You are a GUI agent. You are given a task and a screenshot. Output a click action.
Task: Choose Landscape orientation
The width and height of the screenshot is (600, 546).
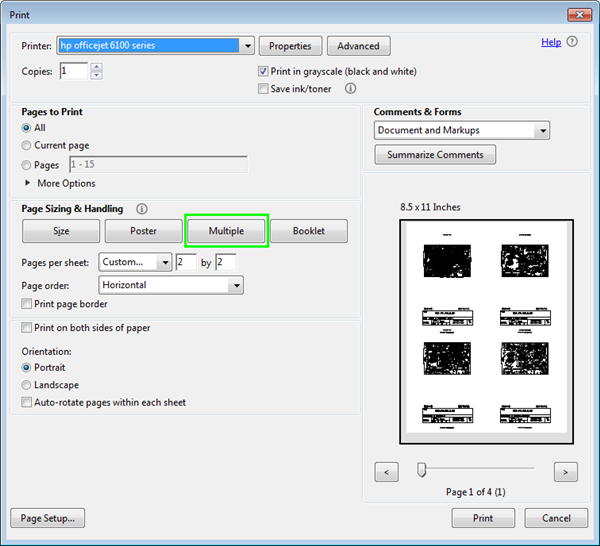point(27,385)
